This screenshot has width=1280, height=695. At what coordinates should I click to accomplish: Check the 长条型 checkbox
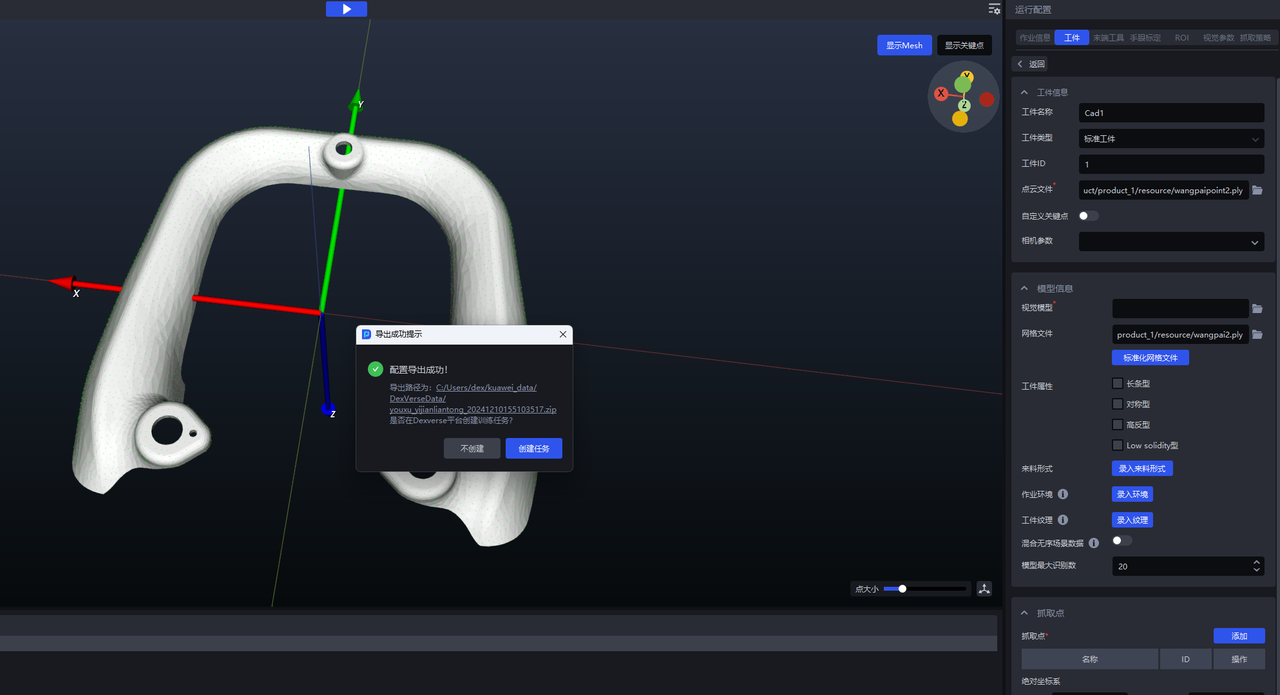click(1118, 383)
